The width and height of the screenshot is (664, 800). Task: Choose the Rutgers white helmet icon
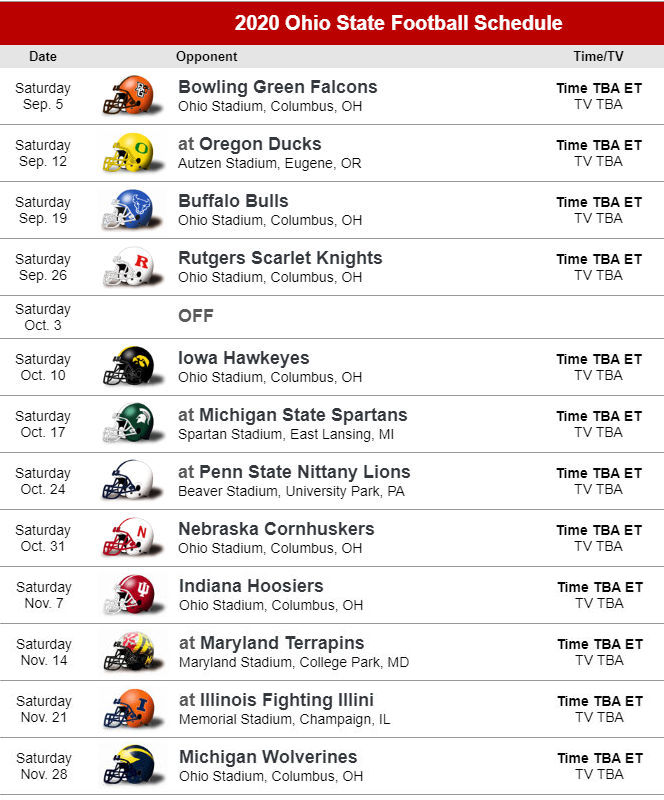point(132,267)
